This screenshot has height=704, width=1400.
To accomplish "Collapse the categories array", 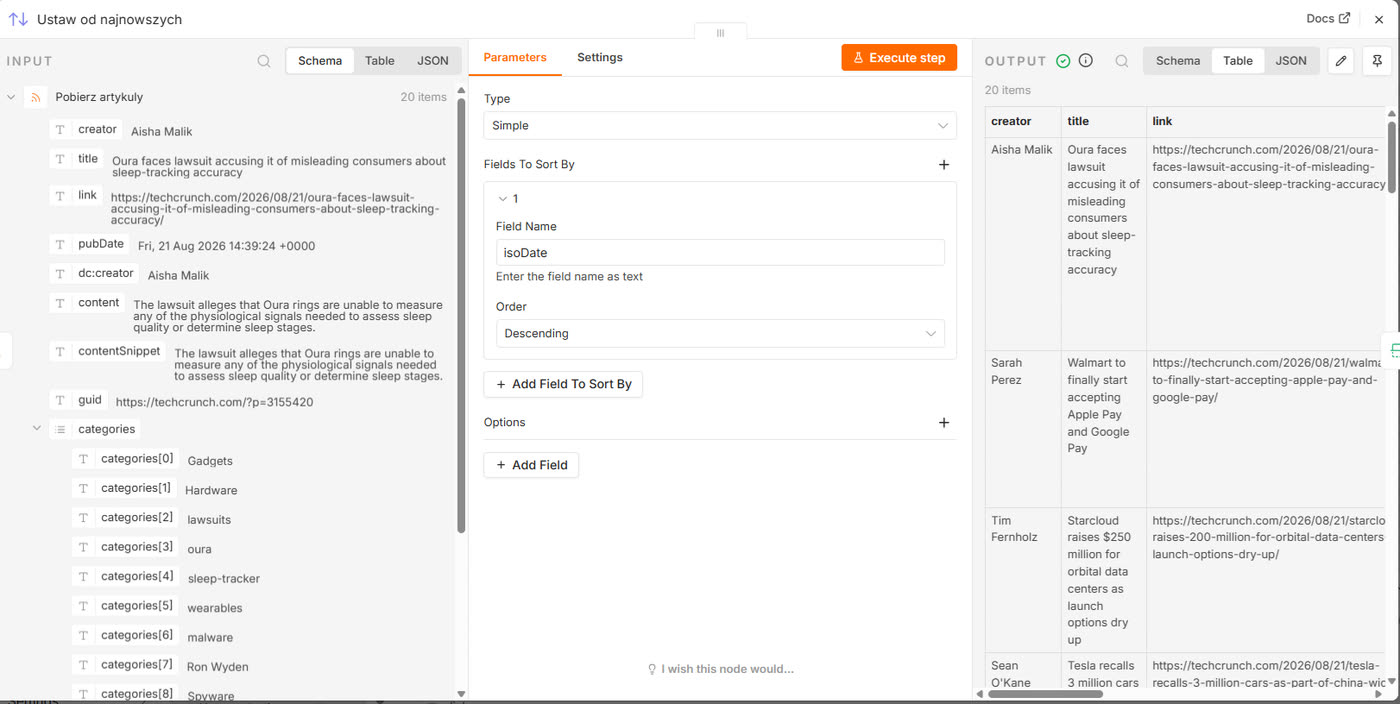I will (x=36, y=428).
